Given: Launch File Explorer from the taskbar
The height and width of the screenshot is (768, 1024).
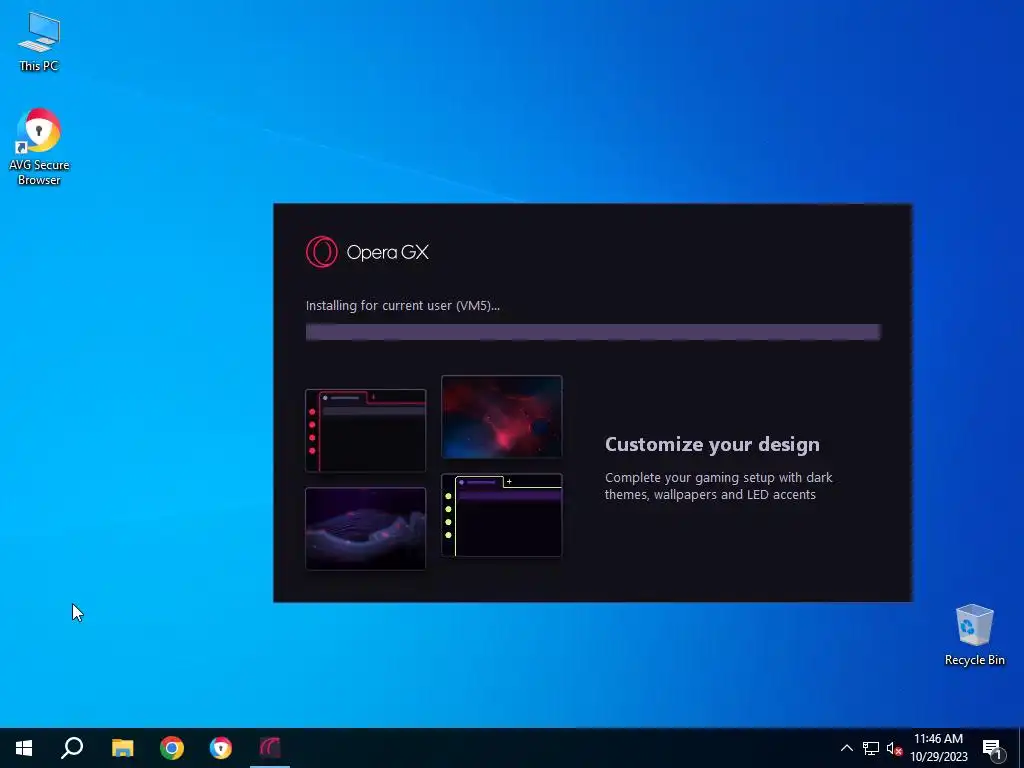Looking at the screenshot, I should pos(122,748).
